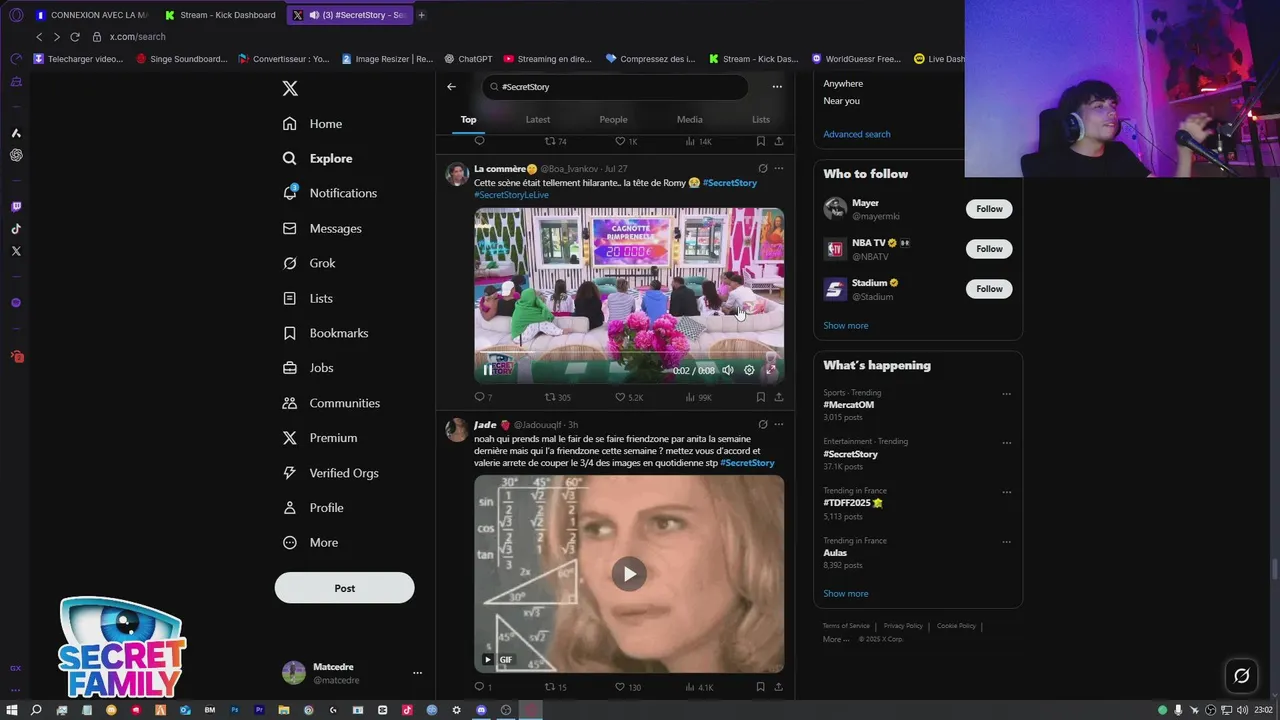Bookmark La commère post
This screenshot has height=720, width=1280.
point(761,397)
